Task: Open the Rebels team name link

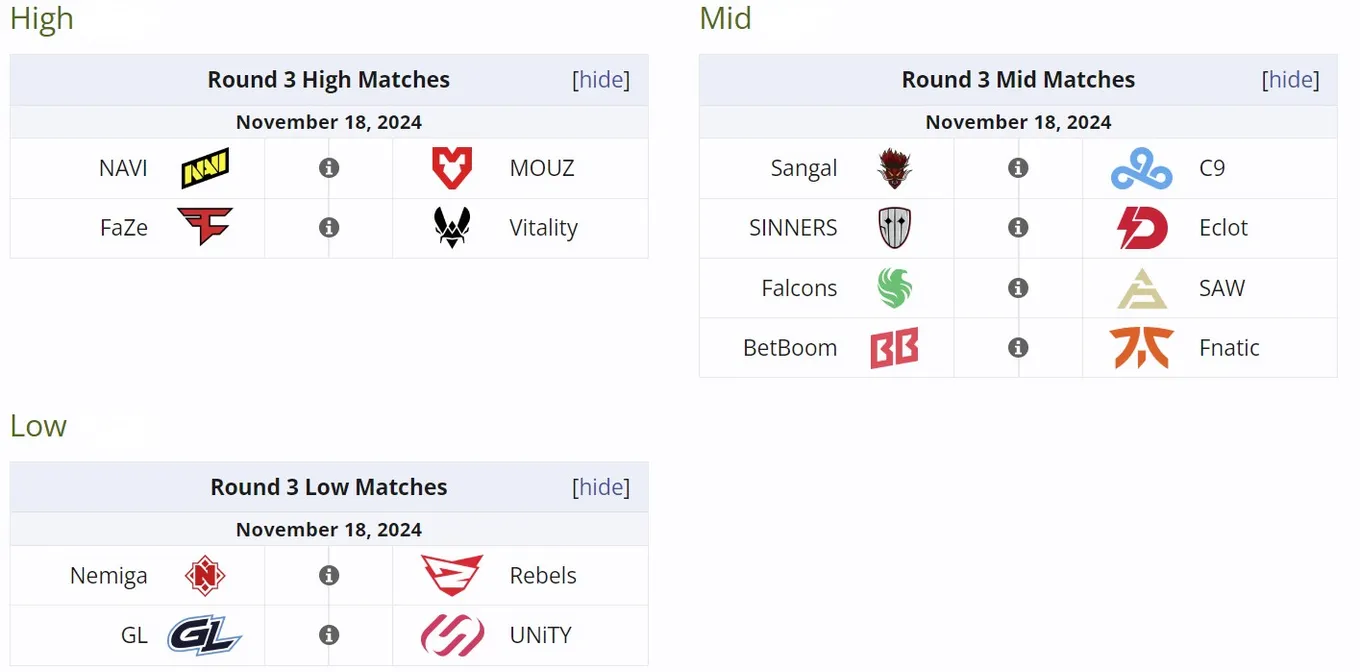Action: [x=543, y=575]
